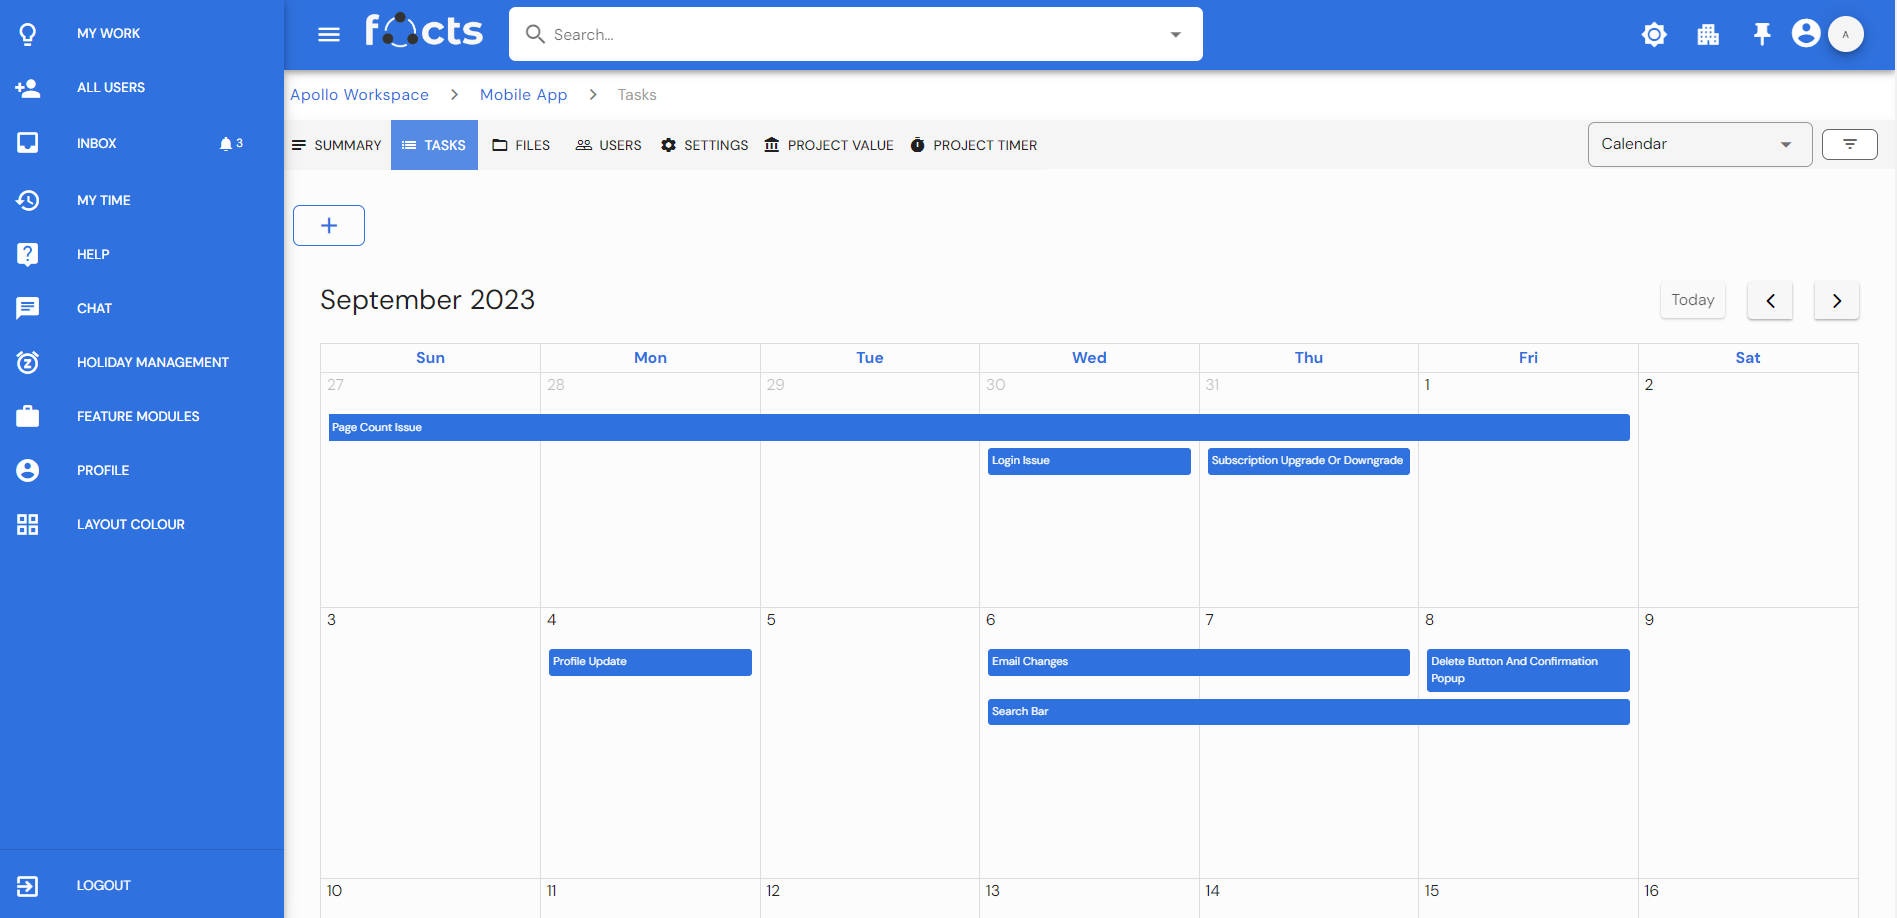Open Holiday Management from sidebar

point(152,362)
